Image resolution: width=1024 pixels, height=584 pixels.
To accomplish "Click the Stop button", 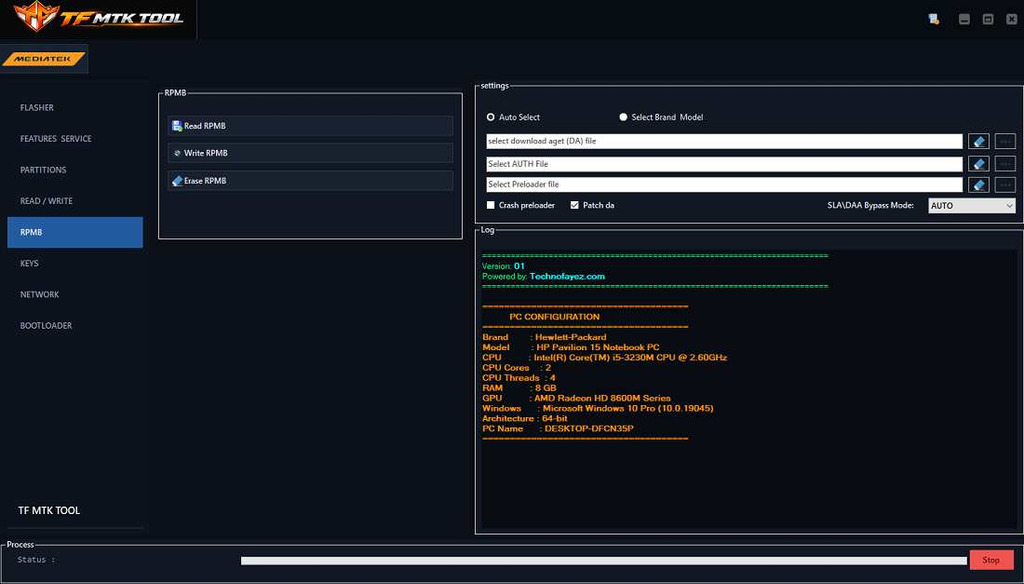I will point(991,560).
